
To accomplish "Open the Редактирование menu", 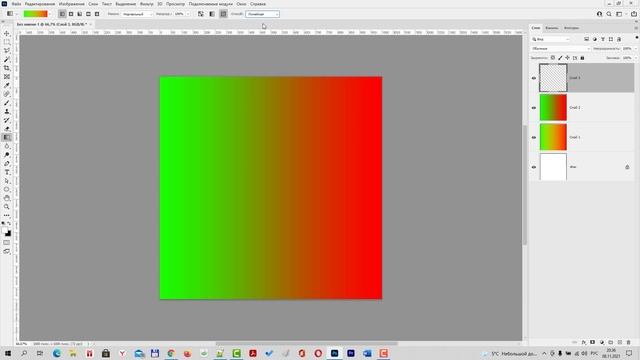I will pos(40,4).
